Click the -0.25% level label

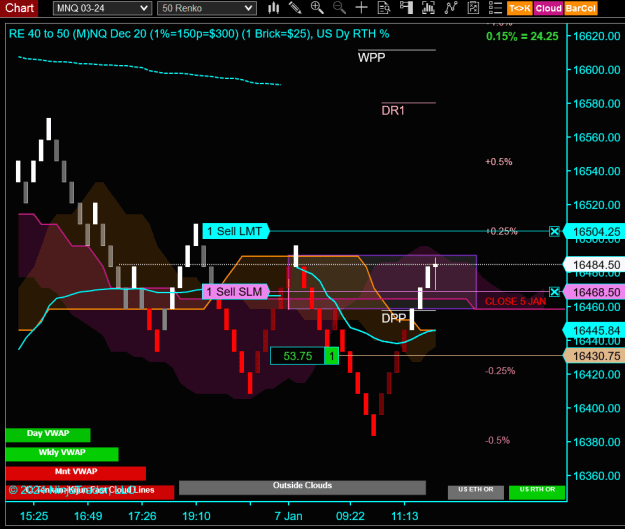(500, 371)
